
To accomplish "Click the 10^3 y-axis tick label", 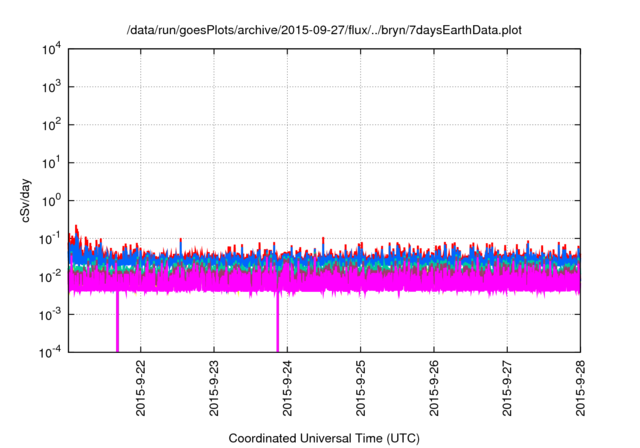I will tap(51, 87).
